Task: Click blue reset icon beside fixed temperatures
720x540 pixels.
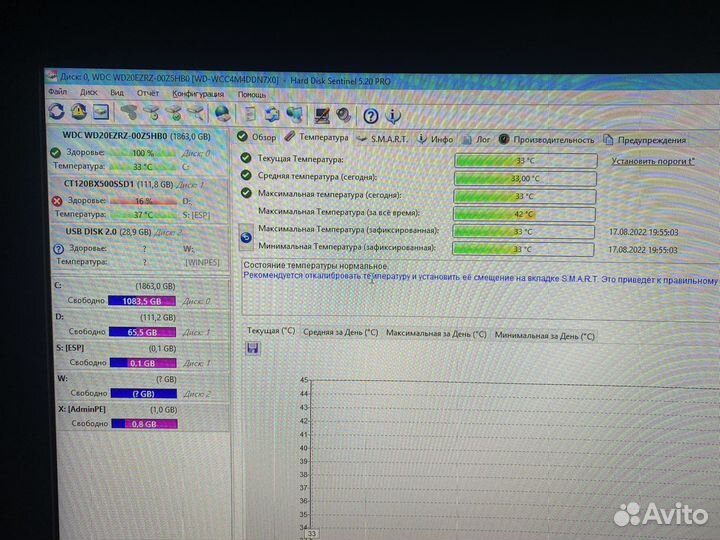Action: (x=247, y=236)
